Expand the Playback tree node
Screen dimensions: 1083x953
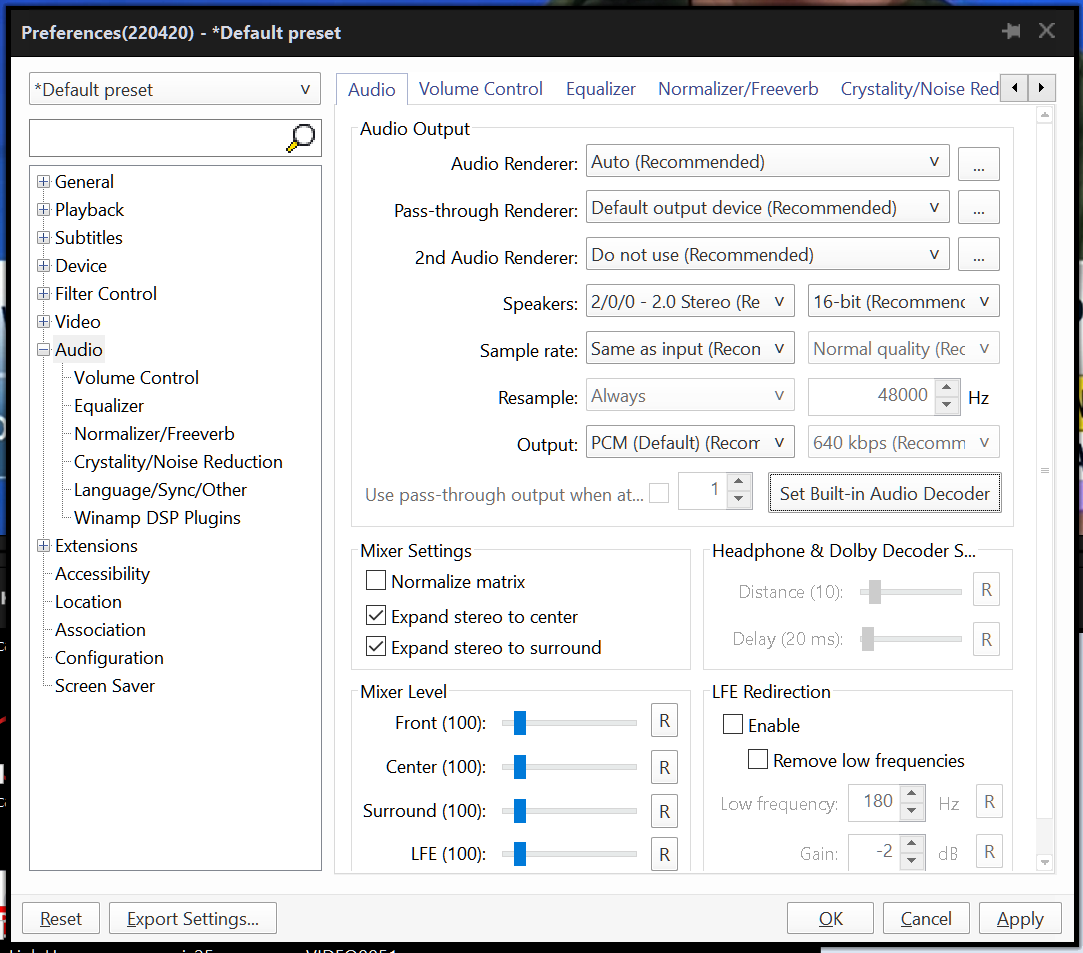44,209
